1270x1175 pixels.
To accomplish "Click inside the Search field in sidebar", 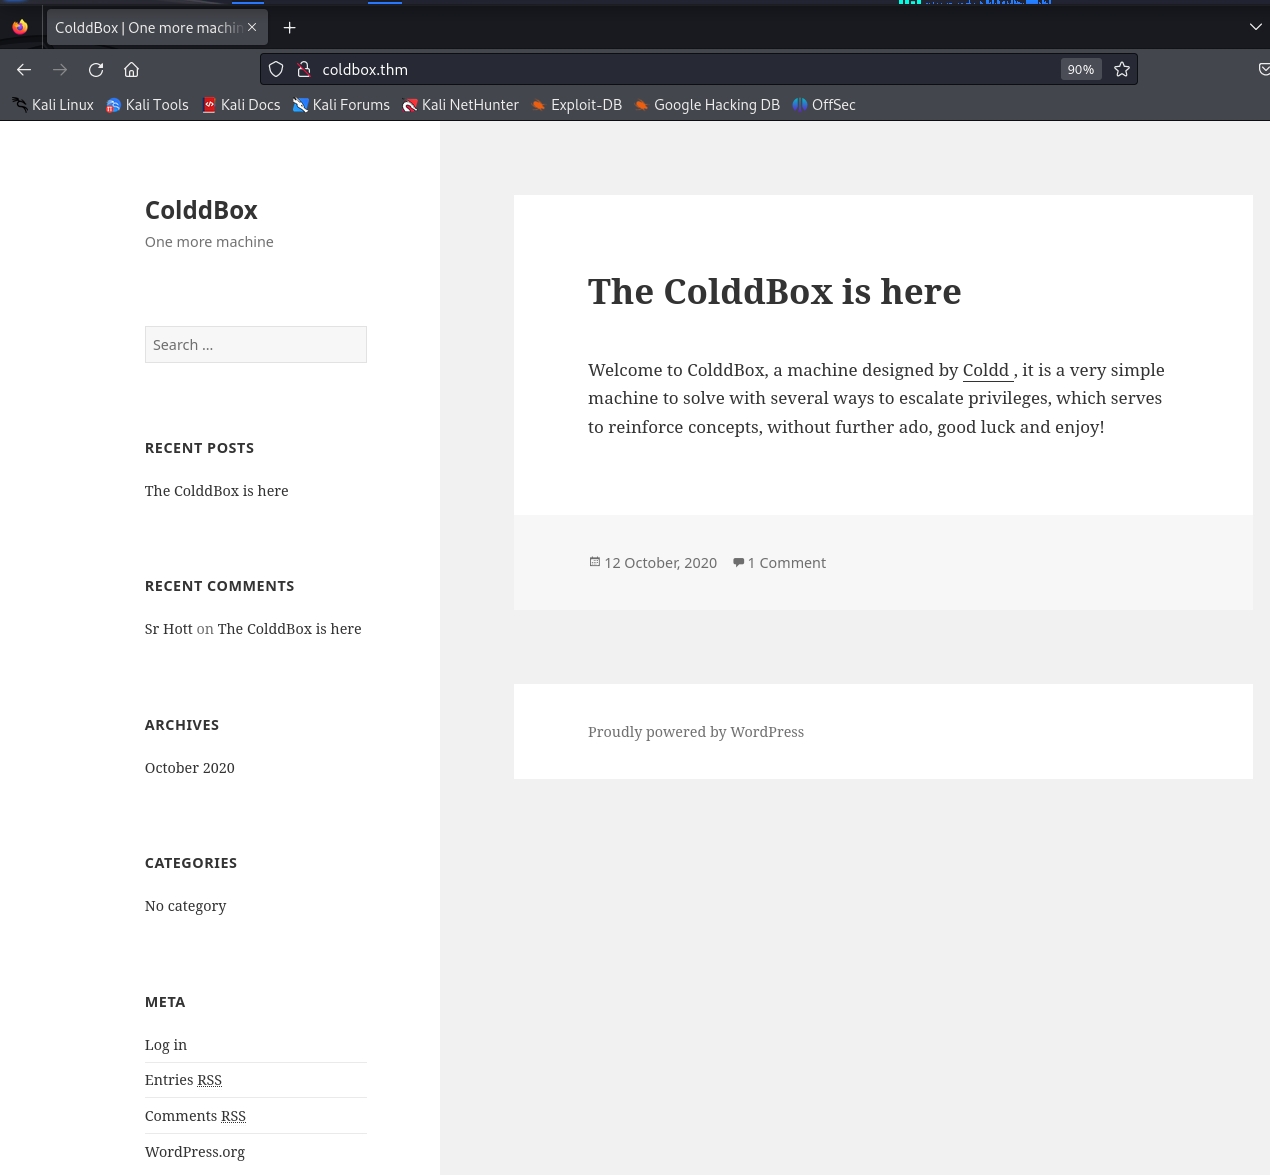I will tap(255, 345).
